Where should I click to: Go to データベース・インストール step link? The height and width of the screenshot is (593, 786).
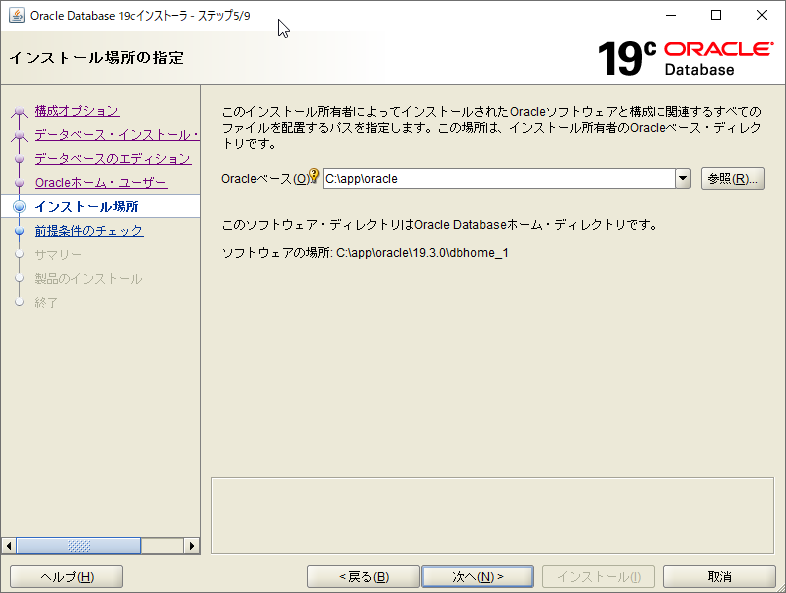[x=117, y=135]
